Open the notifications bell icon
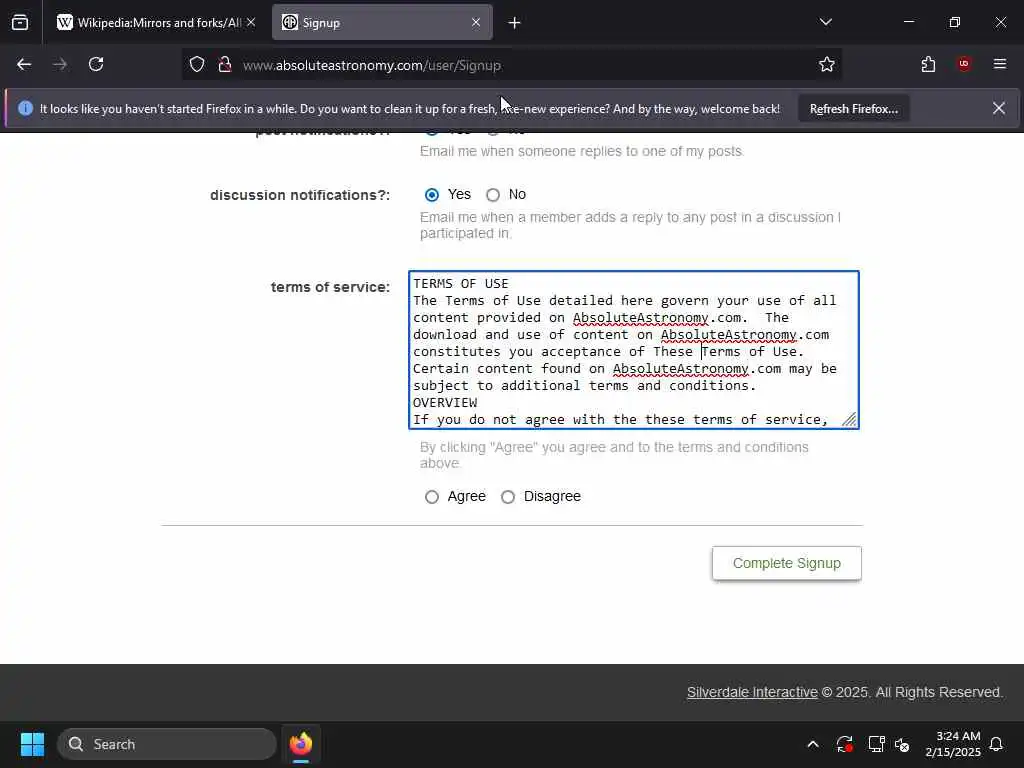The height and width of the screenshot is (768, 1024). [996, 744]
